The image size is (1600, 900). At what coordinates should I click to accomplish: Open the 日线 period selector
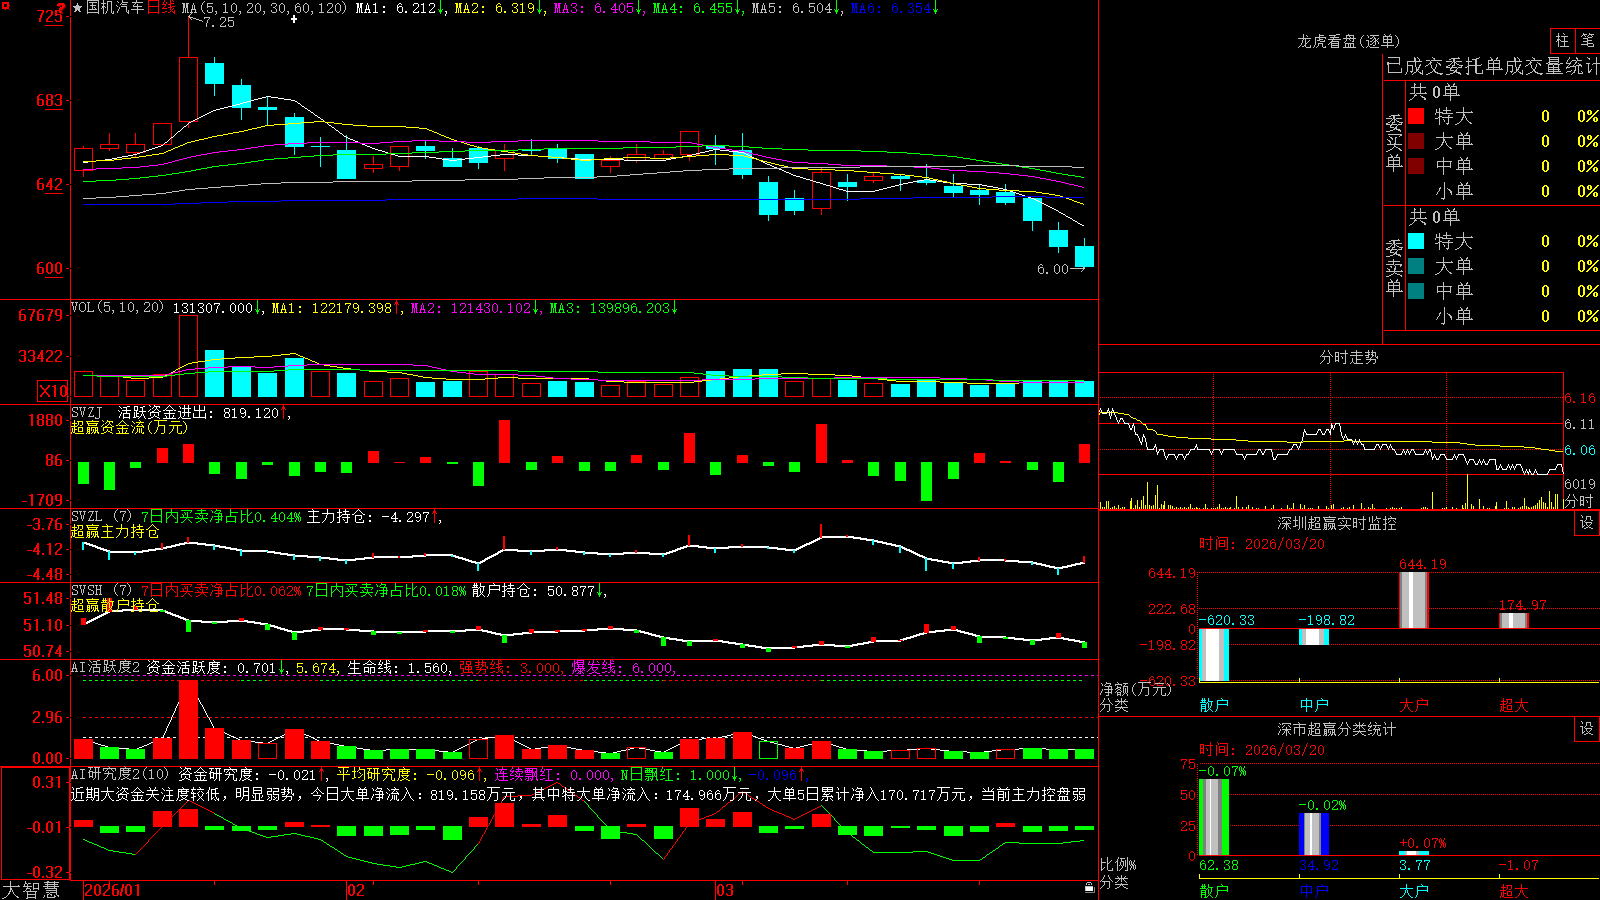161,8
